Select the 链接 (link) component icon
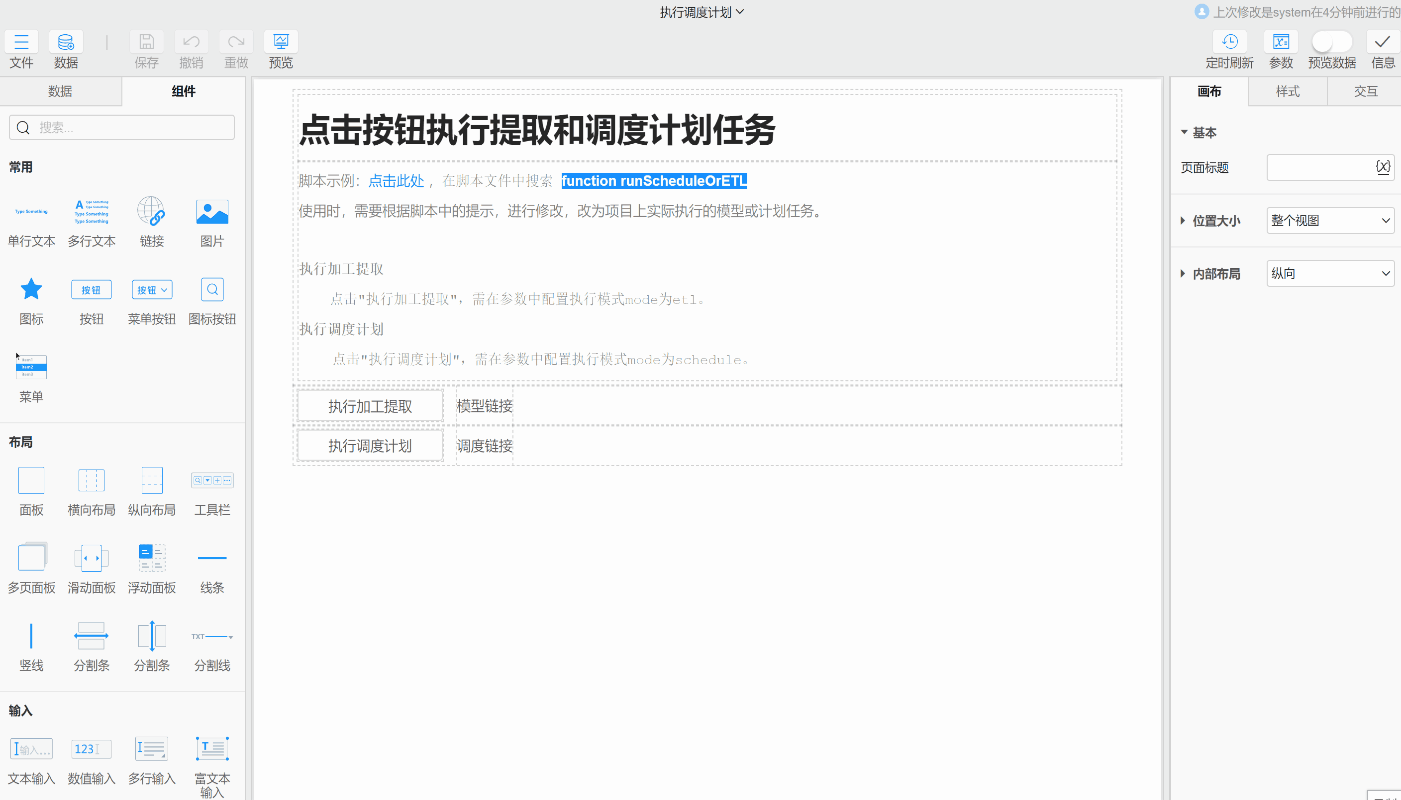Screen dimensions: 1401x800 click(151, 213)
